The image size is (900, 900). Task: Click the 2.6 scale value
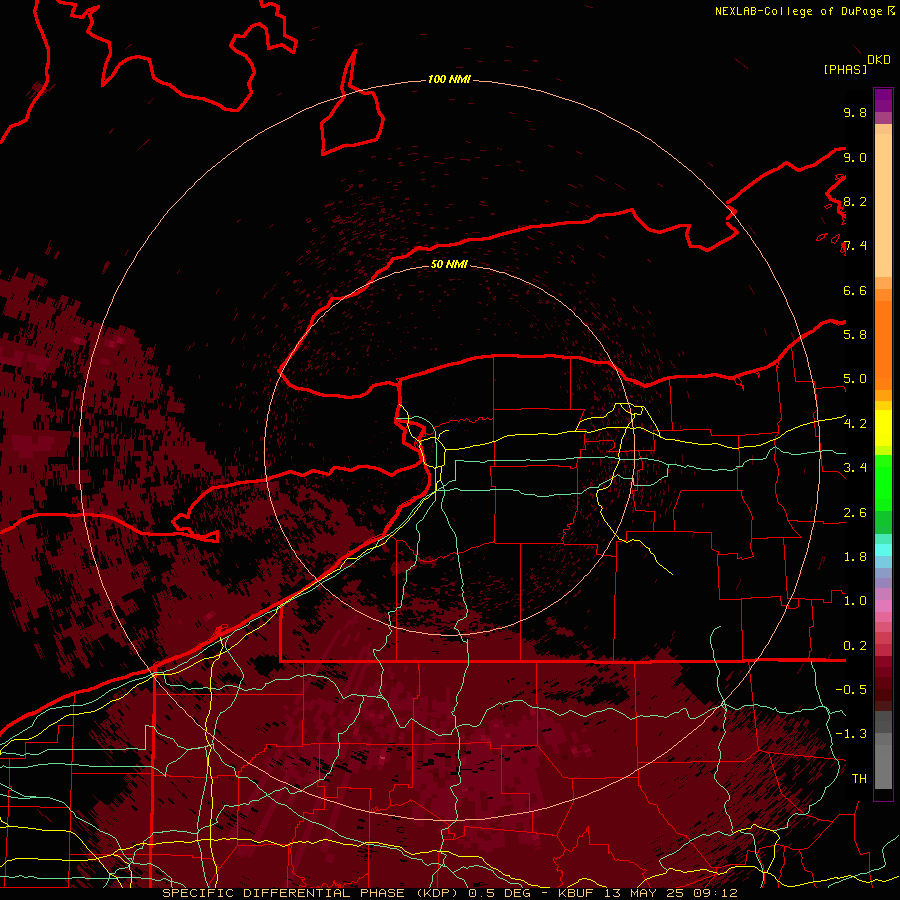[x=855, y=513]
